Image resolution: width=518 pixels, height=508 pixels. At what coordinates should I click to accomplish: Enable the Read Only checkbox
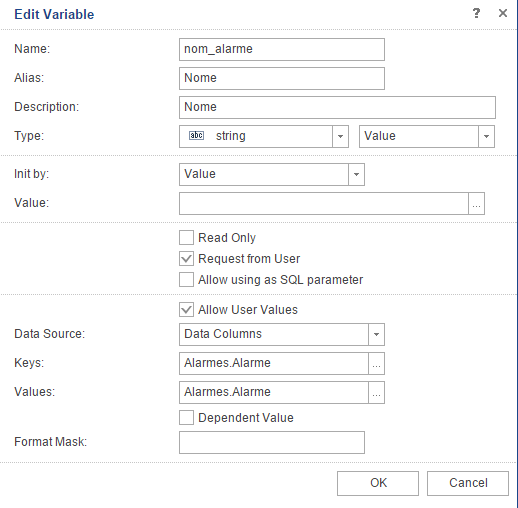(x=186, y=238)
